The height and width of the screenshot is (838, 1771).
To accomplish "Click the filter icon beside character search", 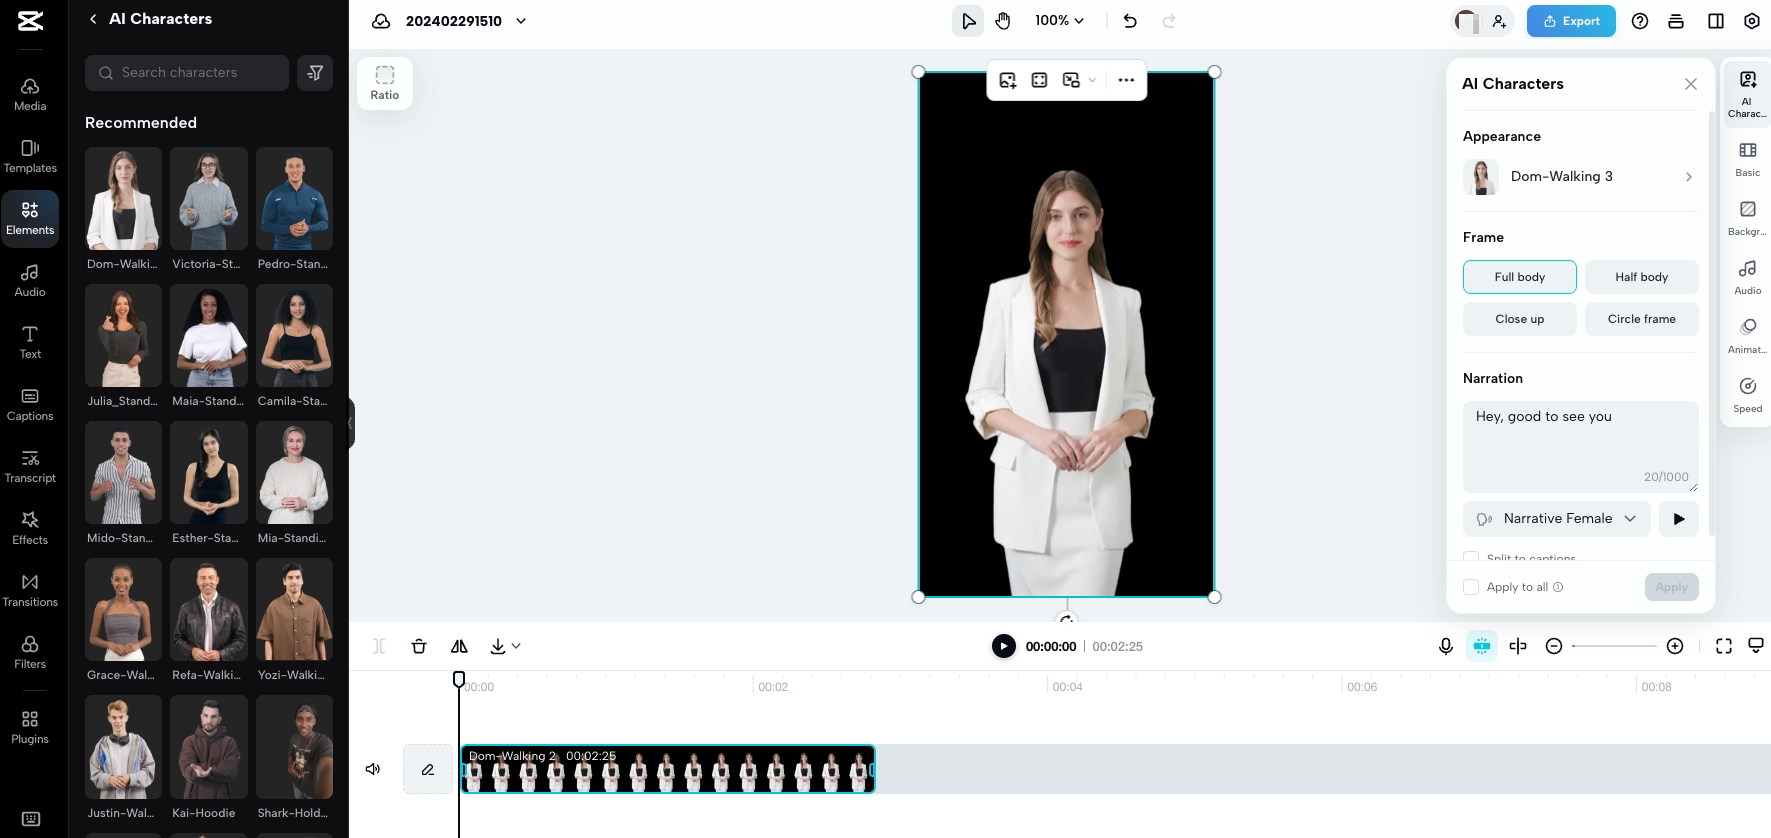I will point(315,73).
